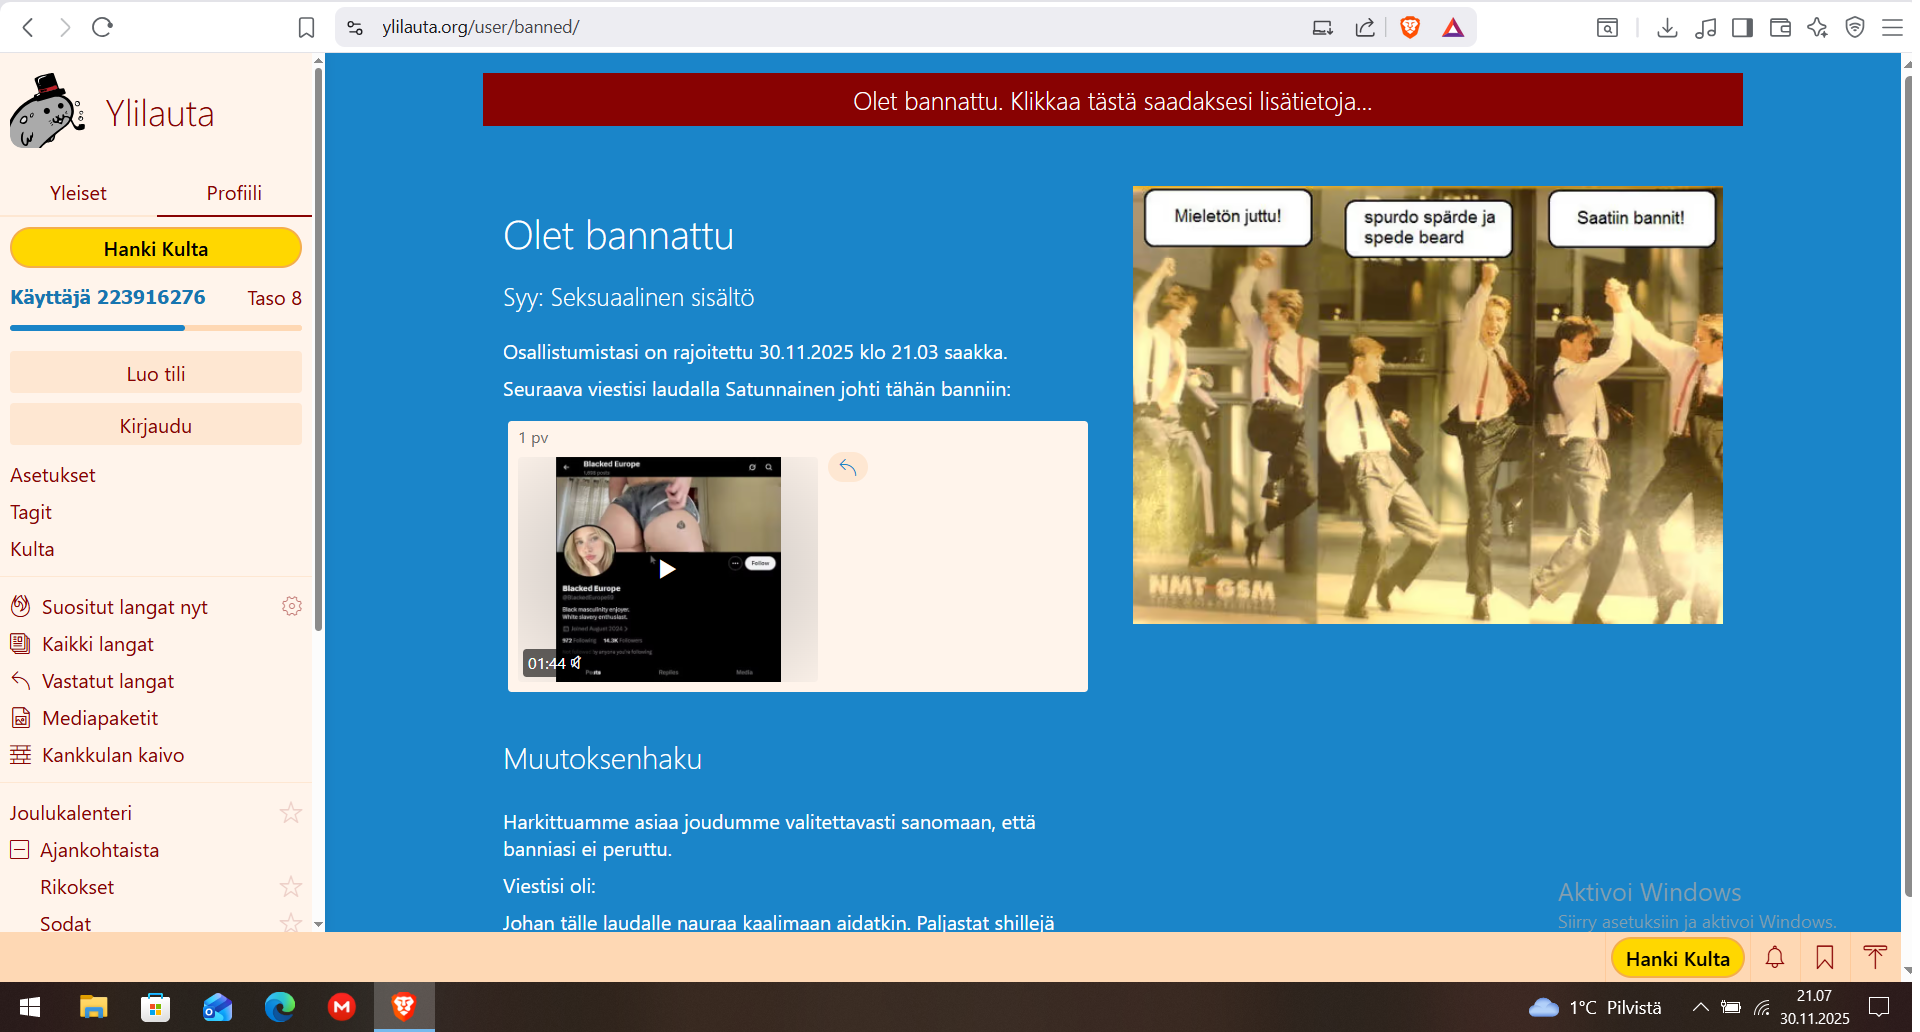Open Mediapaketit
This screenshot has height=1032, width=1920.
tap(100, 718)
